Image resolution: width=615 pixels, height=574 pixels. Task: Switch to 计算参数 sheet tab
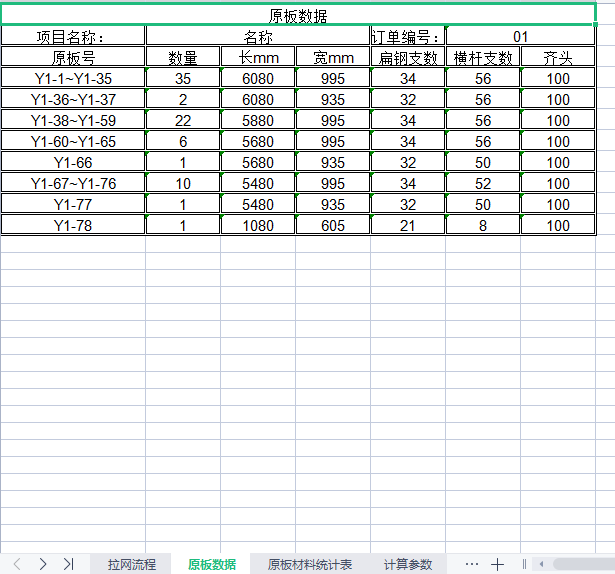pyautogui.click(x=408, y=564)
